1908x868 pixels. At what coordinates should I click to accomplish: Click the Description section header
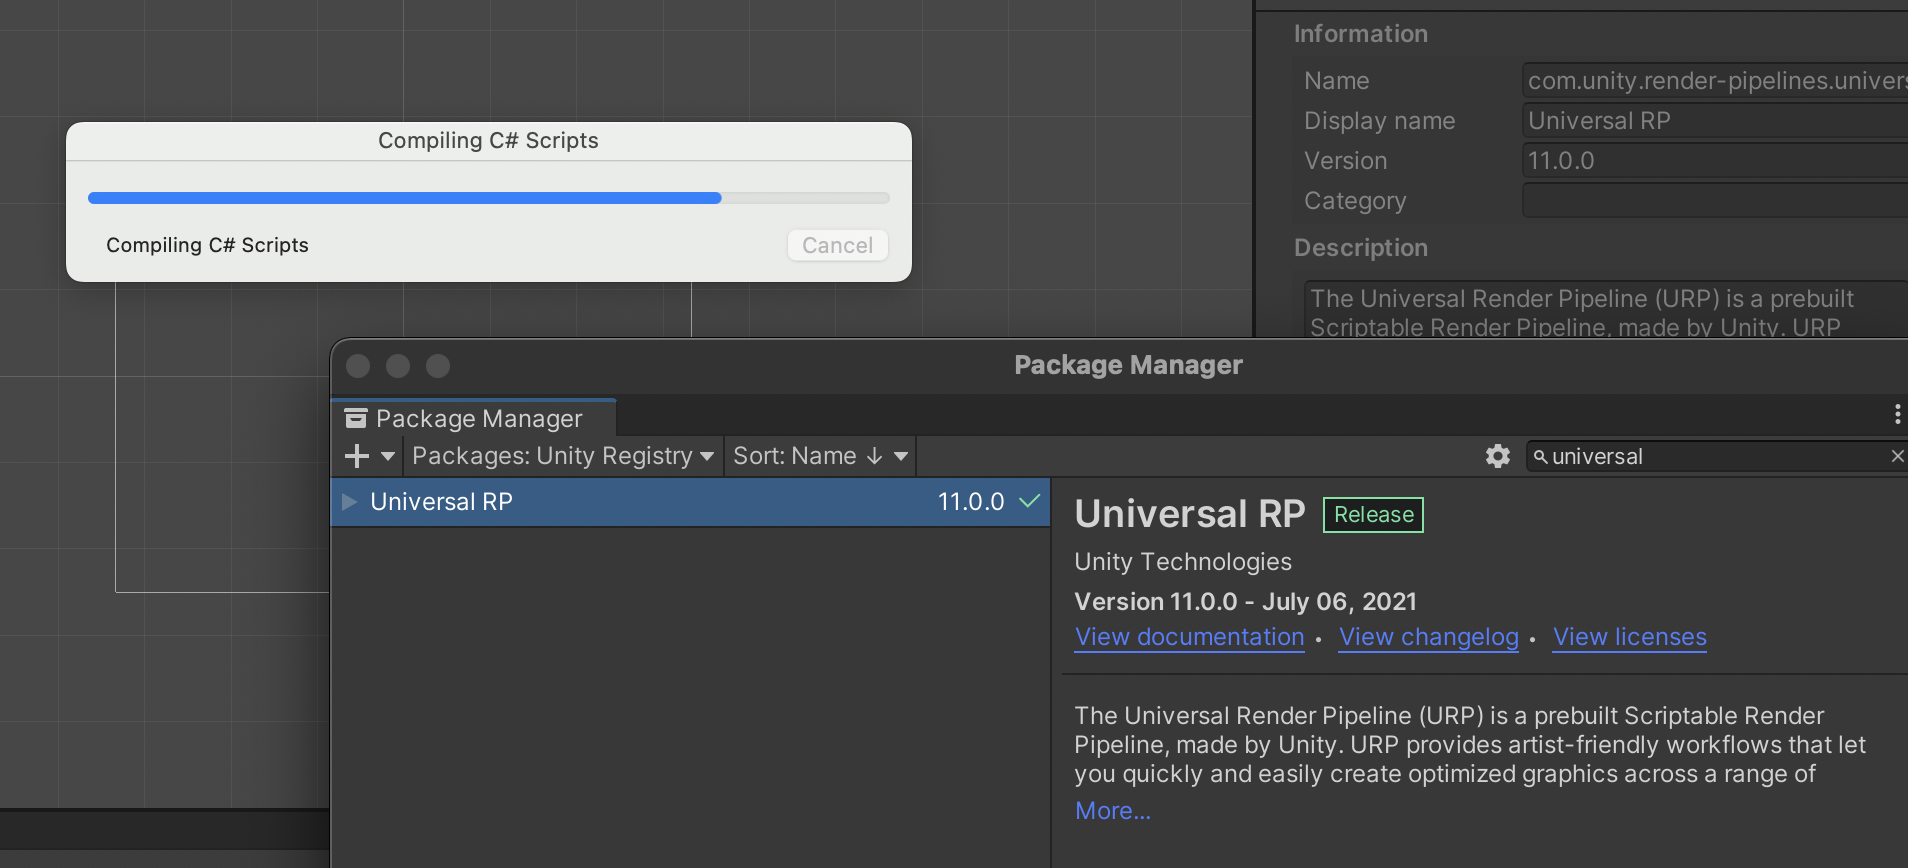click(x=1361, y=248)
